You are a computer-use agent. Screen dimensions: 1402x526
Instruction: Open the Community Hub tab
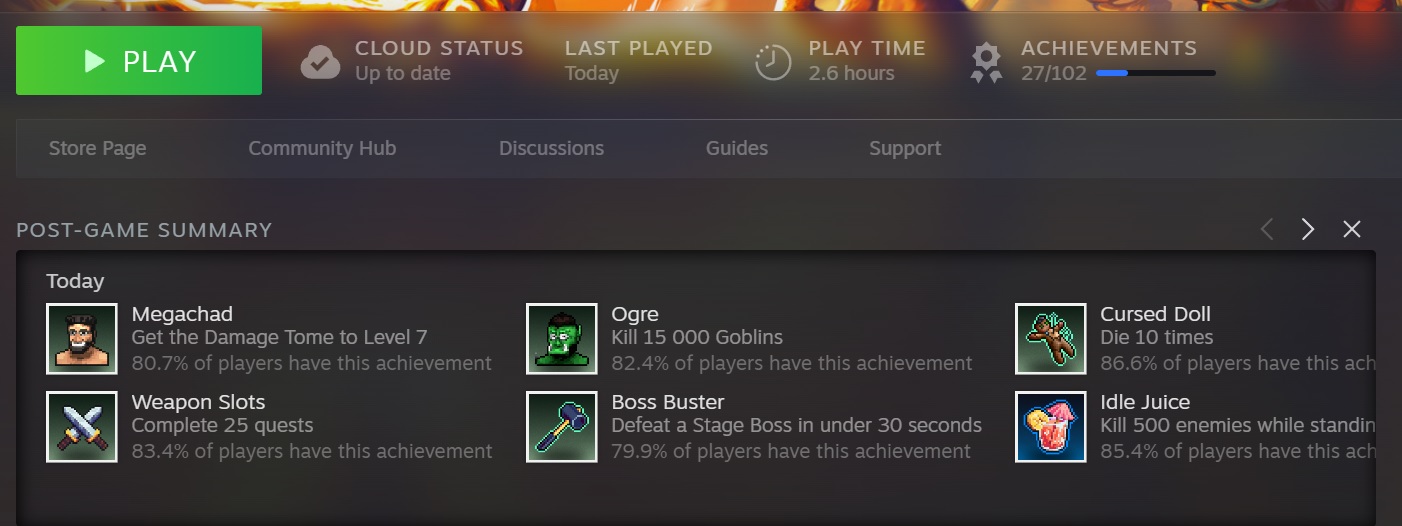coord(322,149)
